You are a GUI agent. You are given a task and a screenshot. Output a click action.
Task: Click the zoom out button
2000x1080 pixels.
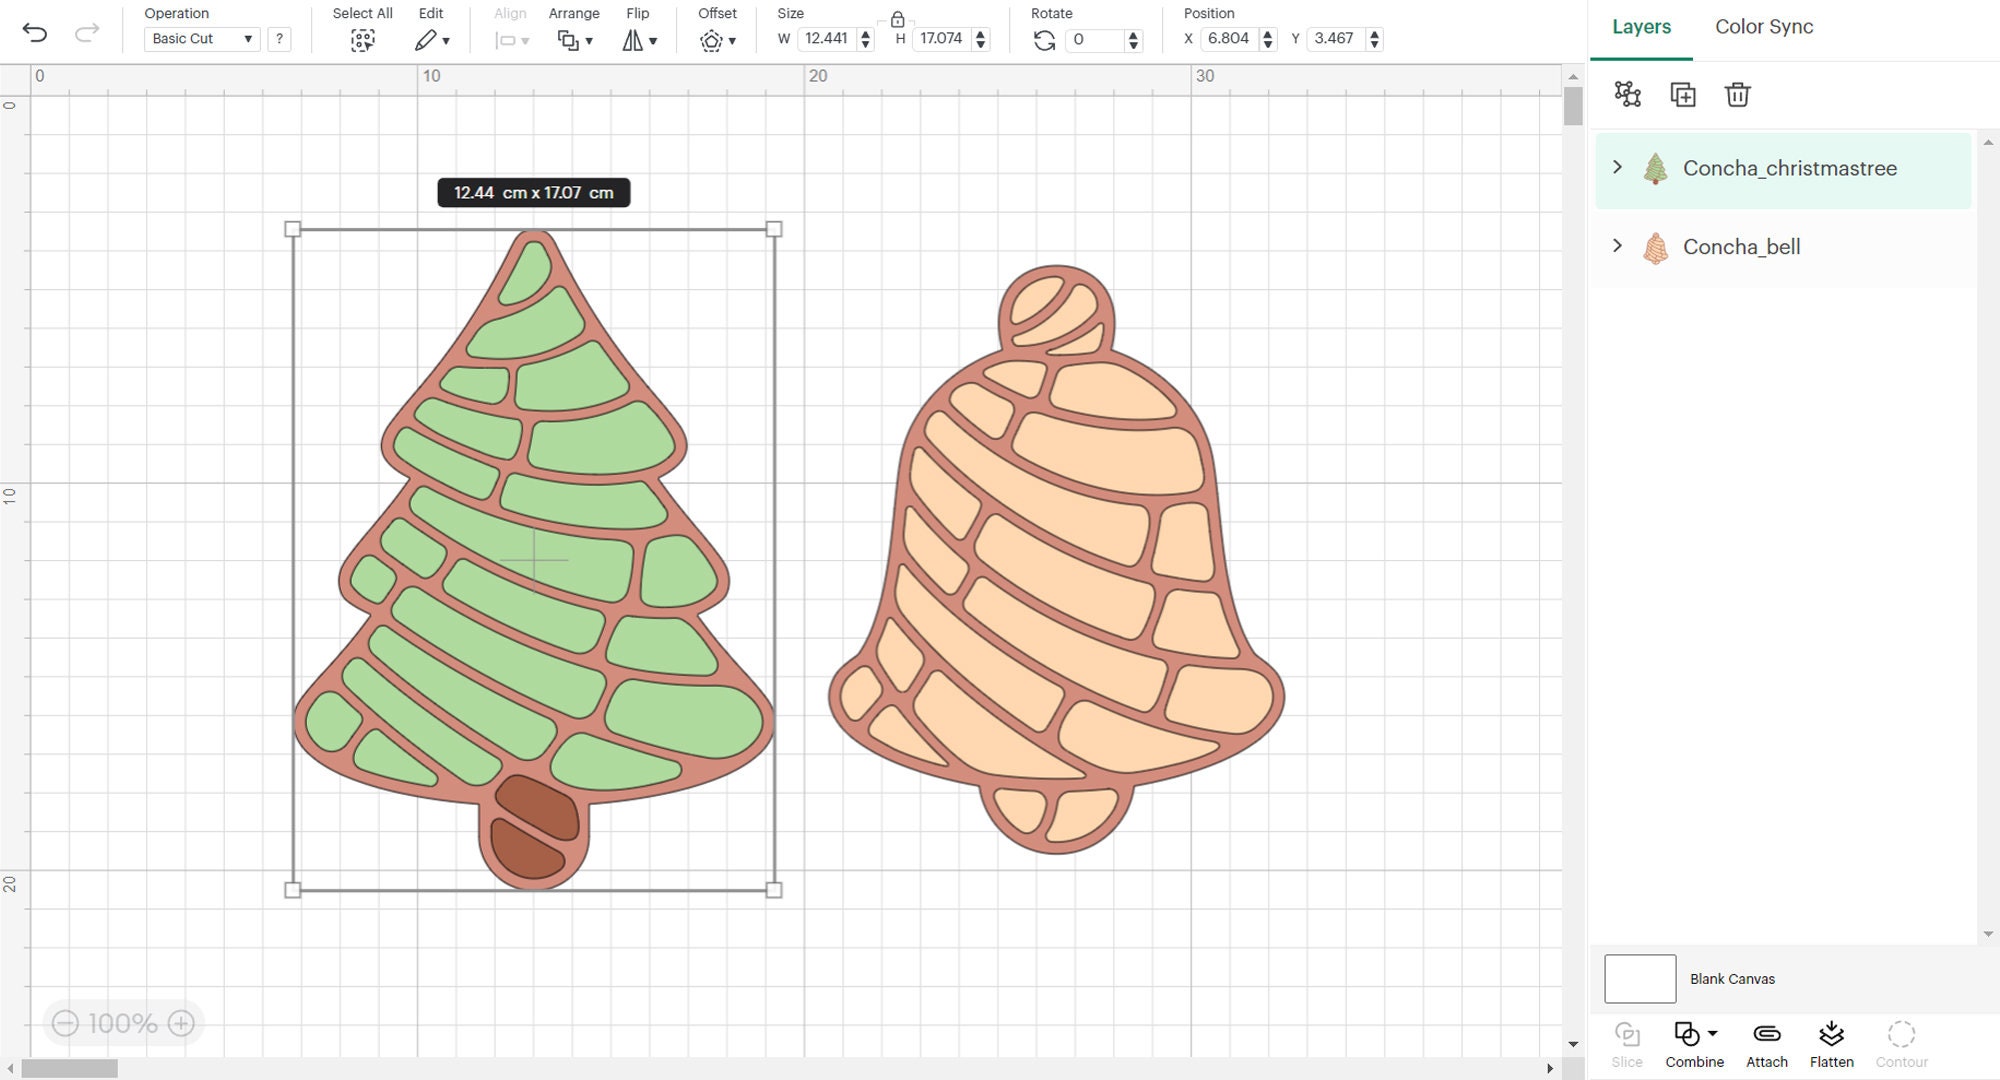[x=66, y=1023]
